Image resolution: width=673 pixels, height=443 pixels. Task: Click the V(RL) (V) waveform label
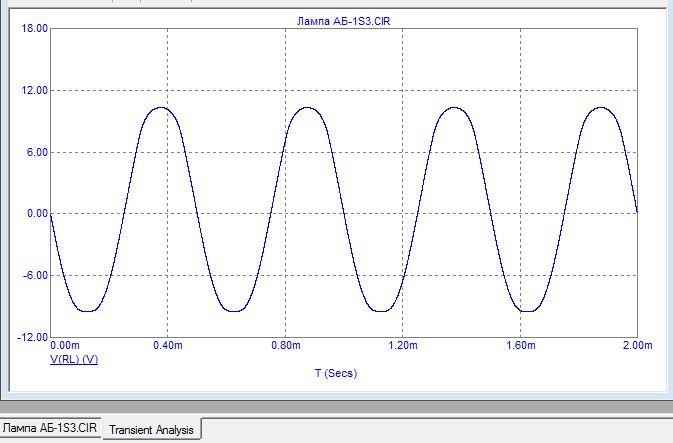74,358
